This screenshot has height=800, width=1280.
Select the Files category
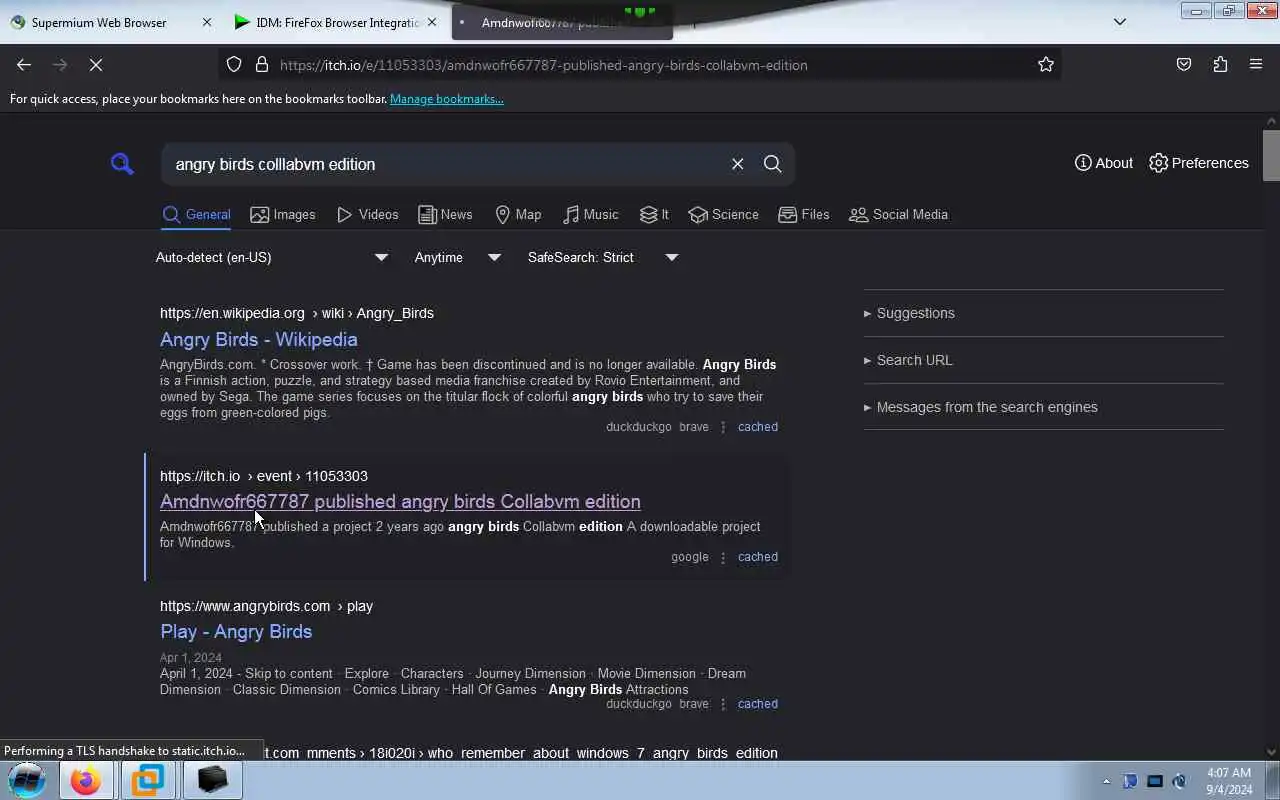tap(804, 215)
